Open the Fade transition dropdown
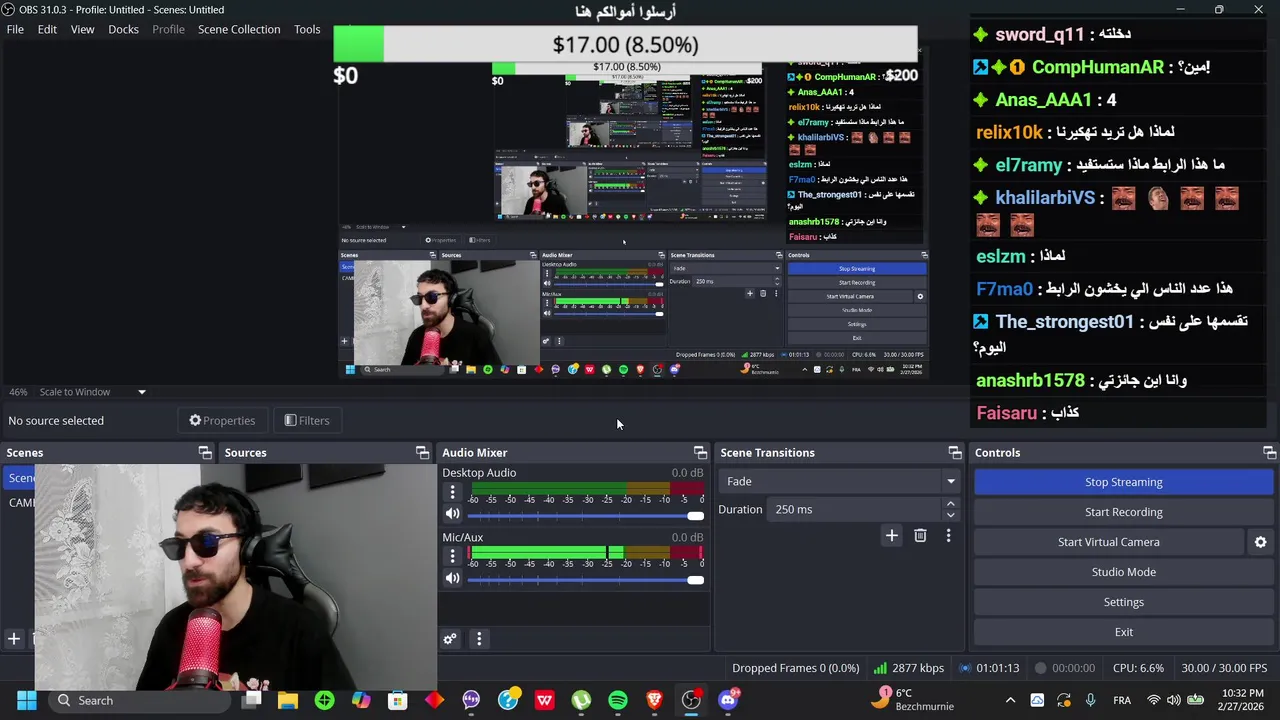 coord(838,481)
